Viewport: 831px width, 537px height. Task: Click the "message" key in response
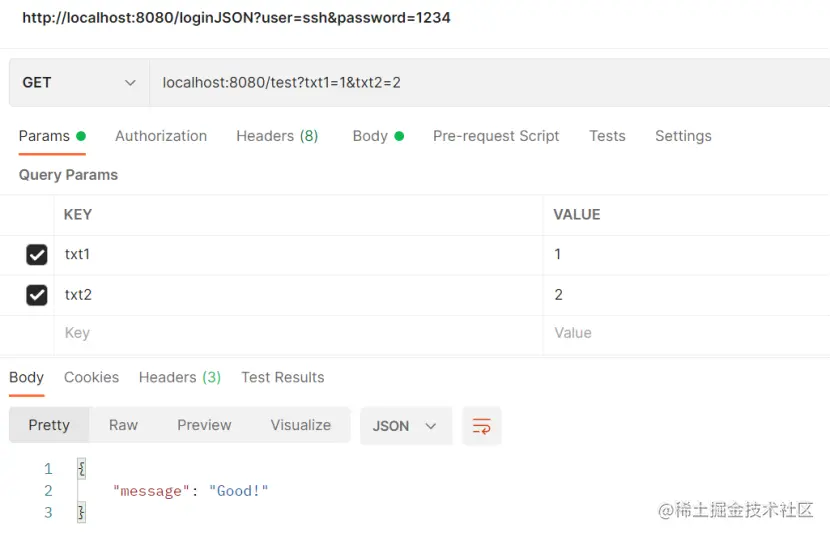[x=151, y=491]
